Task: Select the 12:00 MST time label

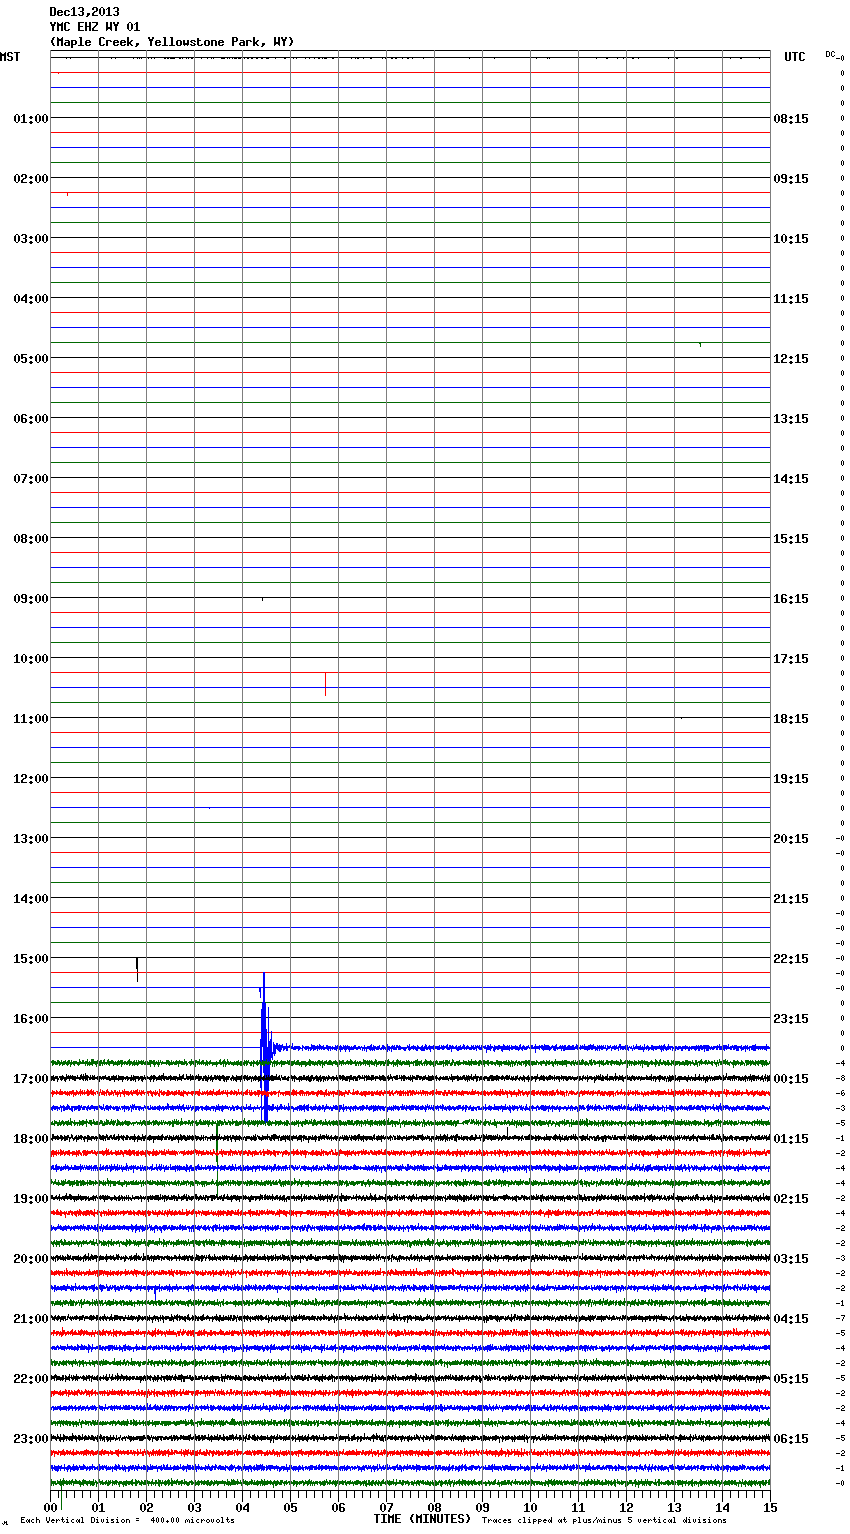Action: click(x=31, y=779)
